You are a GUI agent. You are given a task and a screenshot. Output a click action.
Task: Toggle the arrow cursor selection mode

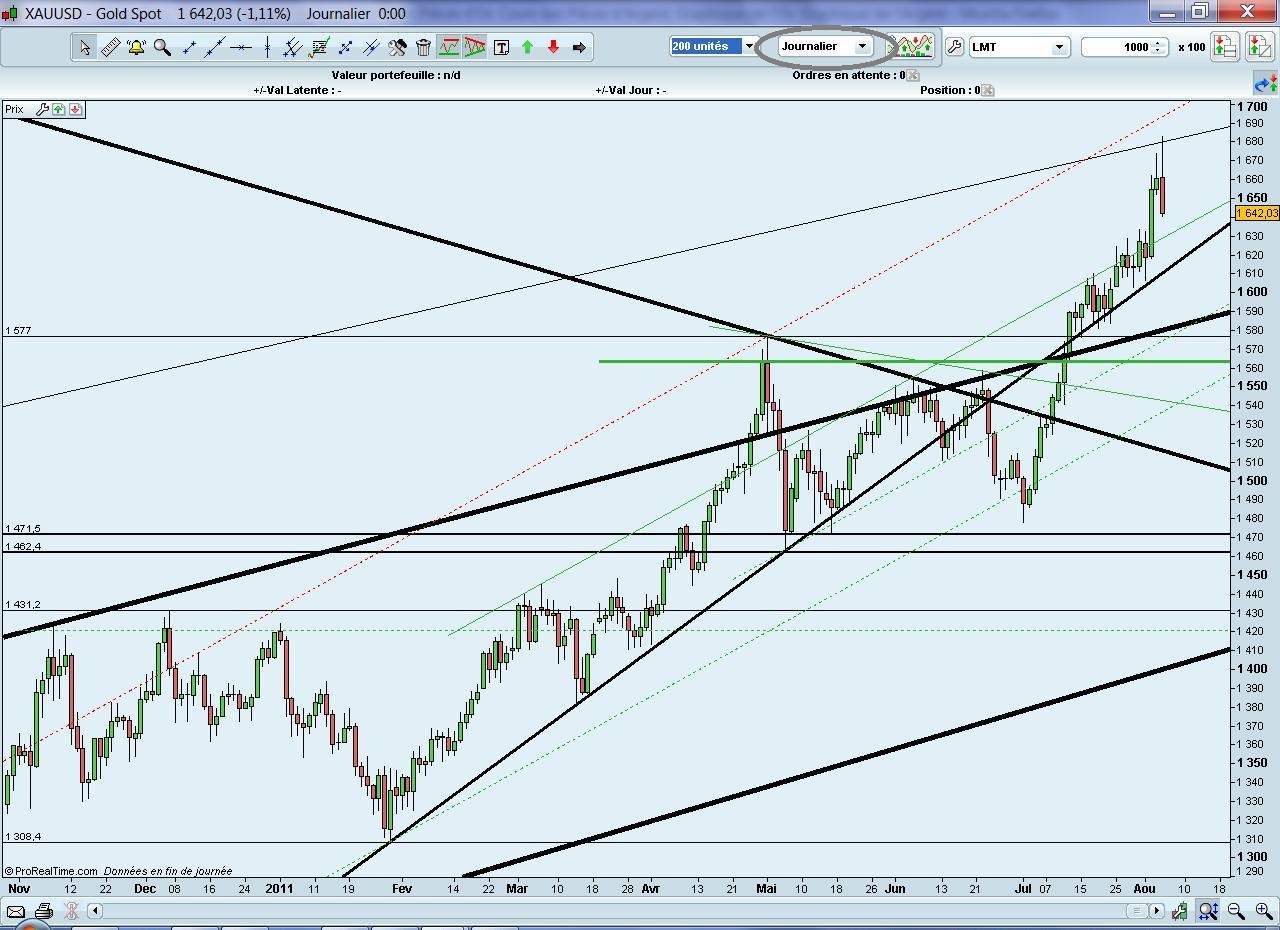(x=85, y=47)
